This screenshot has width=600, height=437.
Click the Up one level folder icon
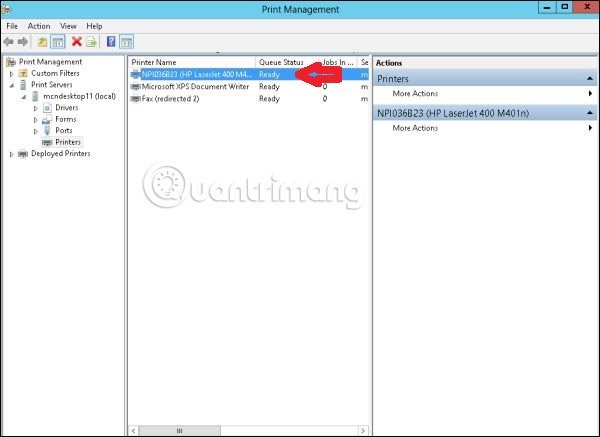pyautogui.click(x=42, y=42)
